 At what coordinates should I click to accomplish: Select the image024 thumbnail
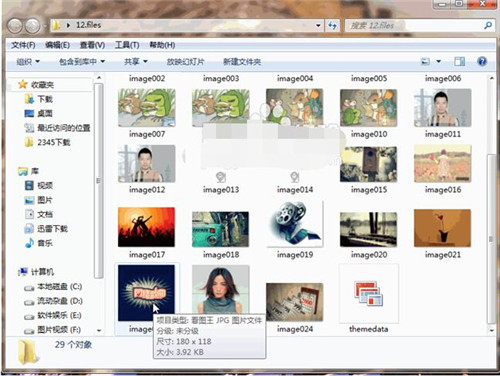295,302
